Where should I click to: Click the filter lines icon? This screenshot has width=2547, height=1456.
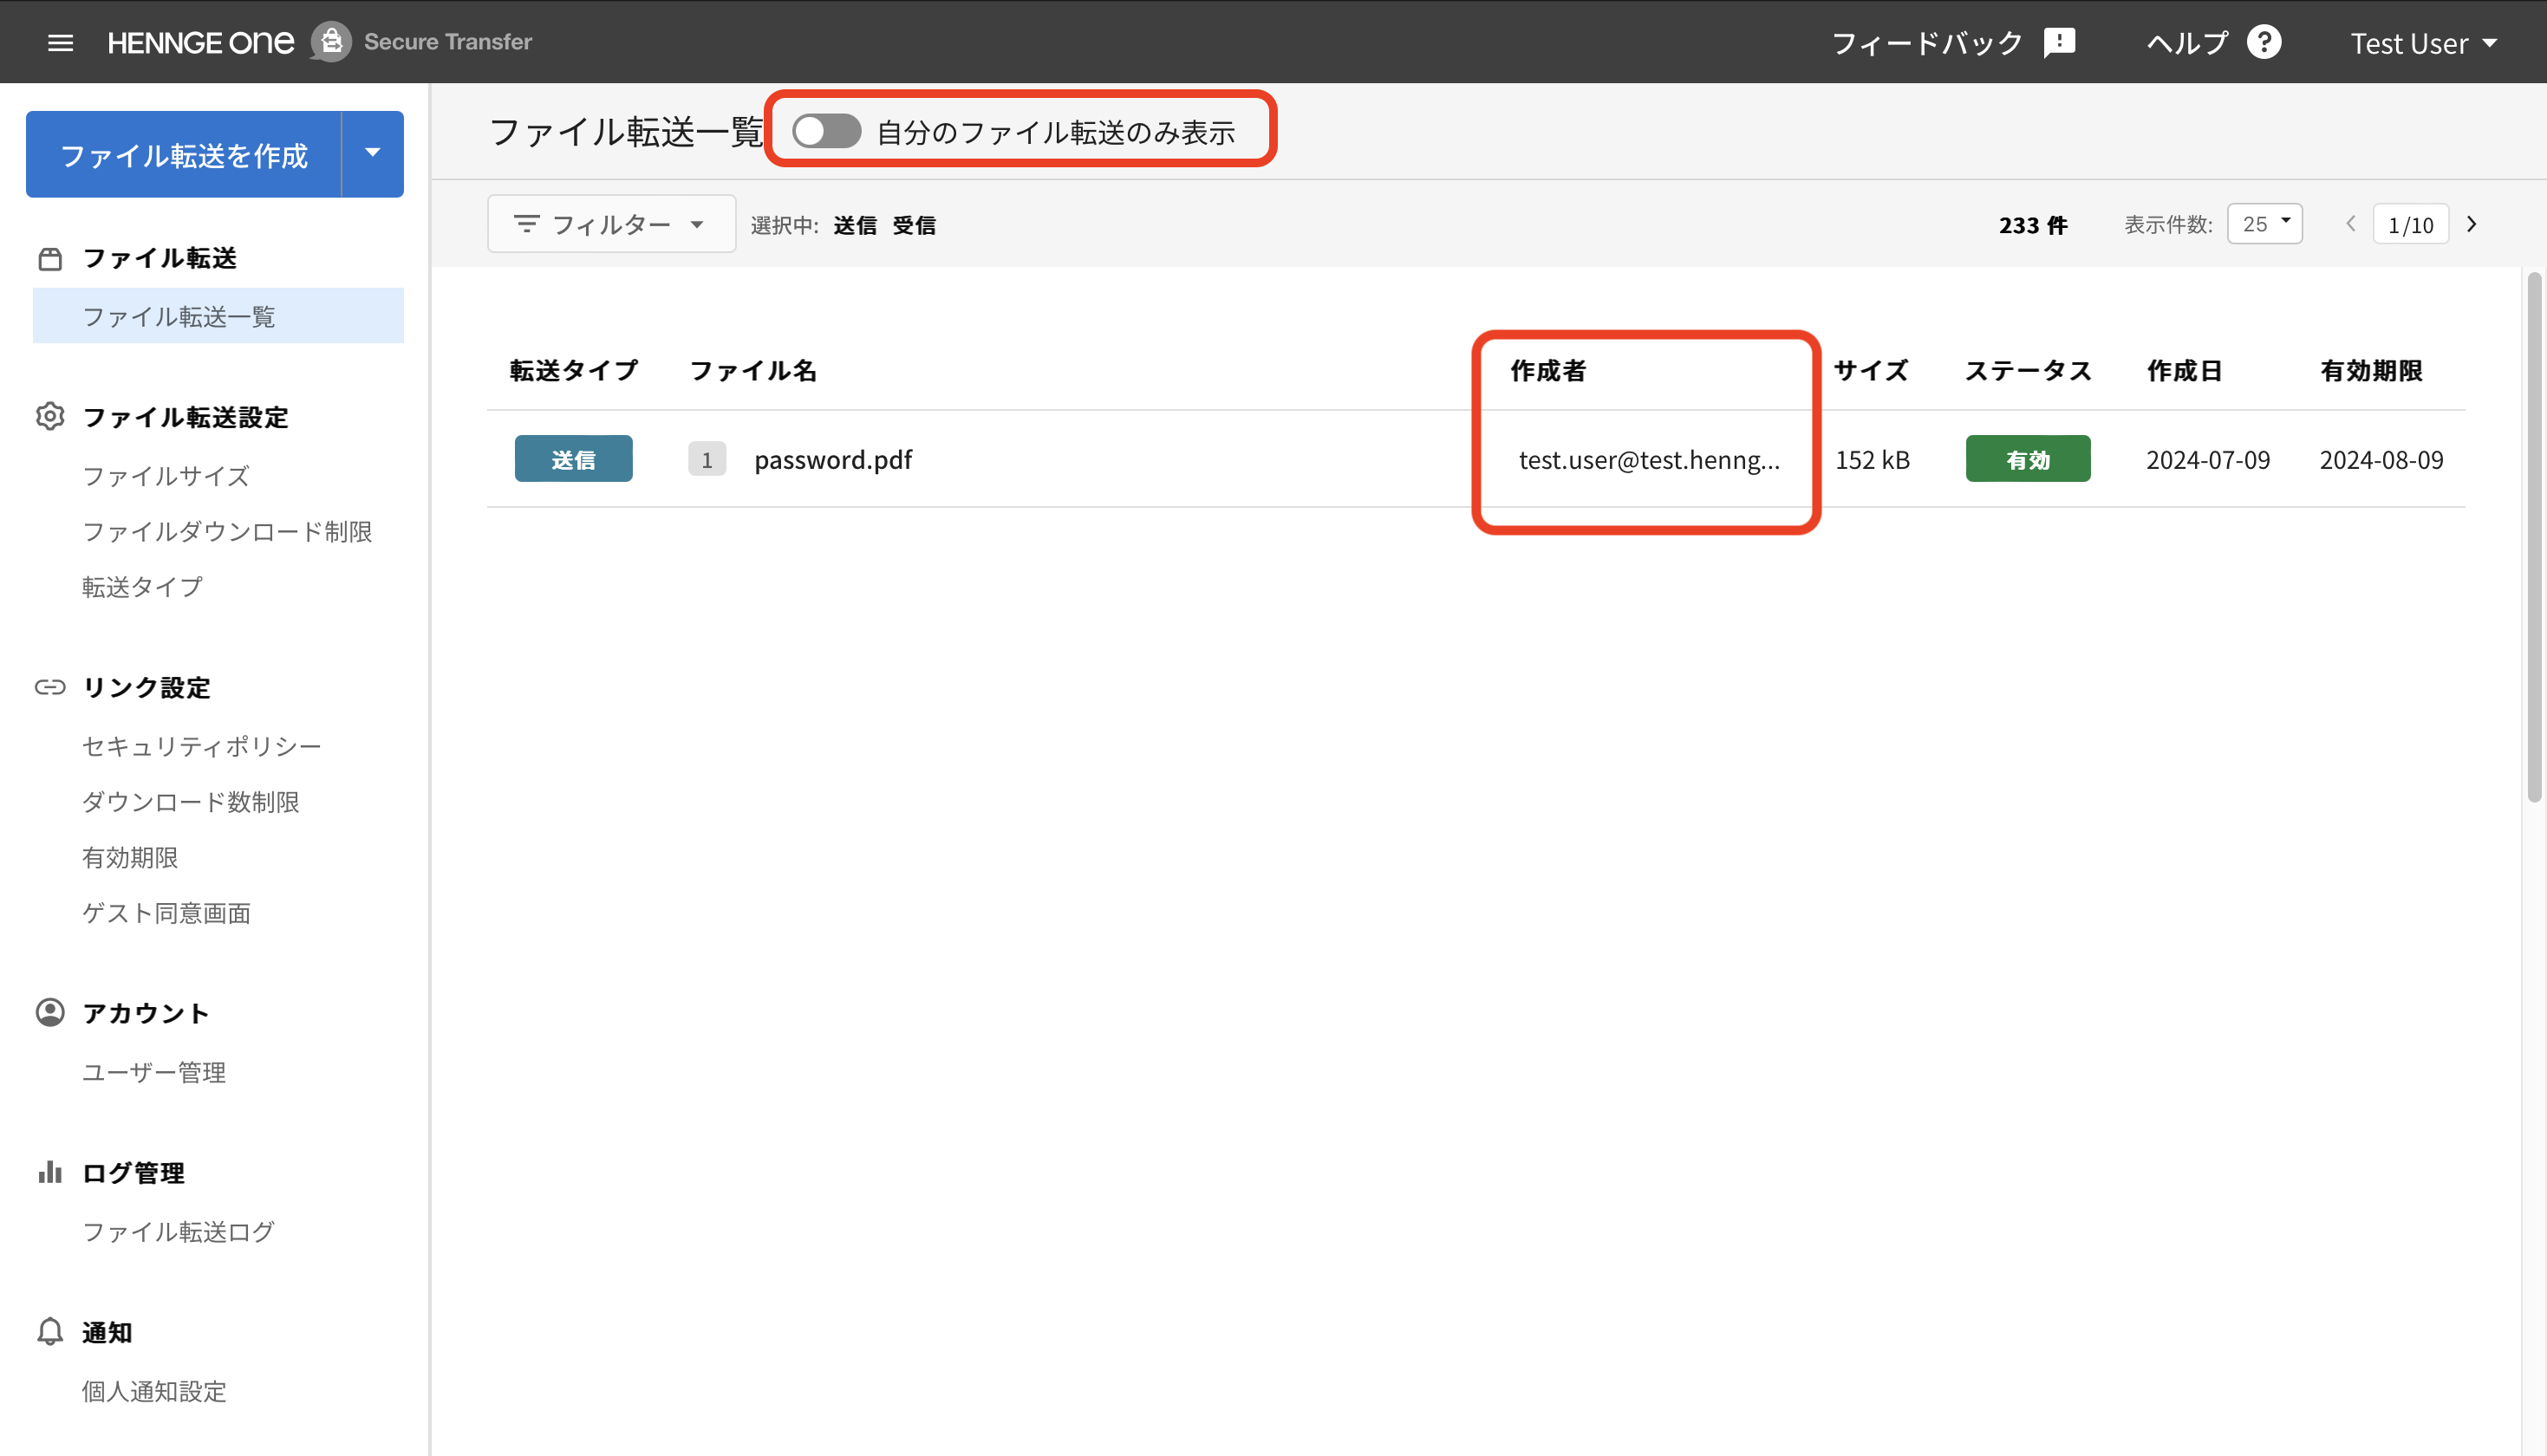coord(527,224)
